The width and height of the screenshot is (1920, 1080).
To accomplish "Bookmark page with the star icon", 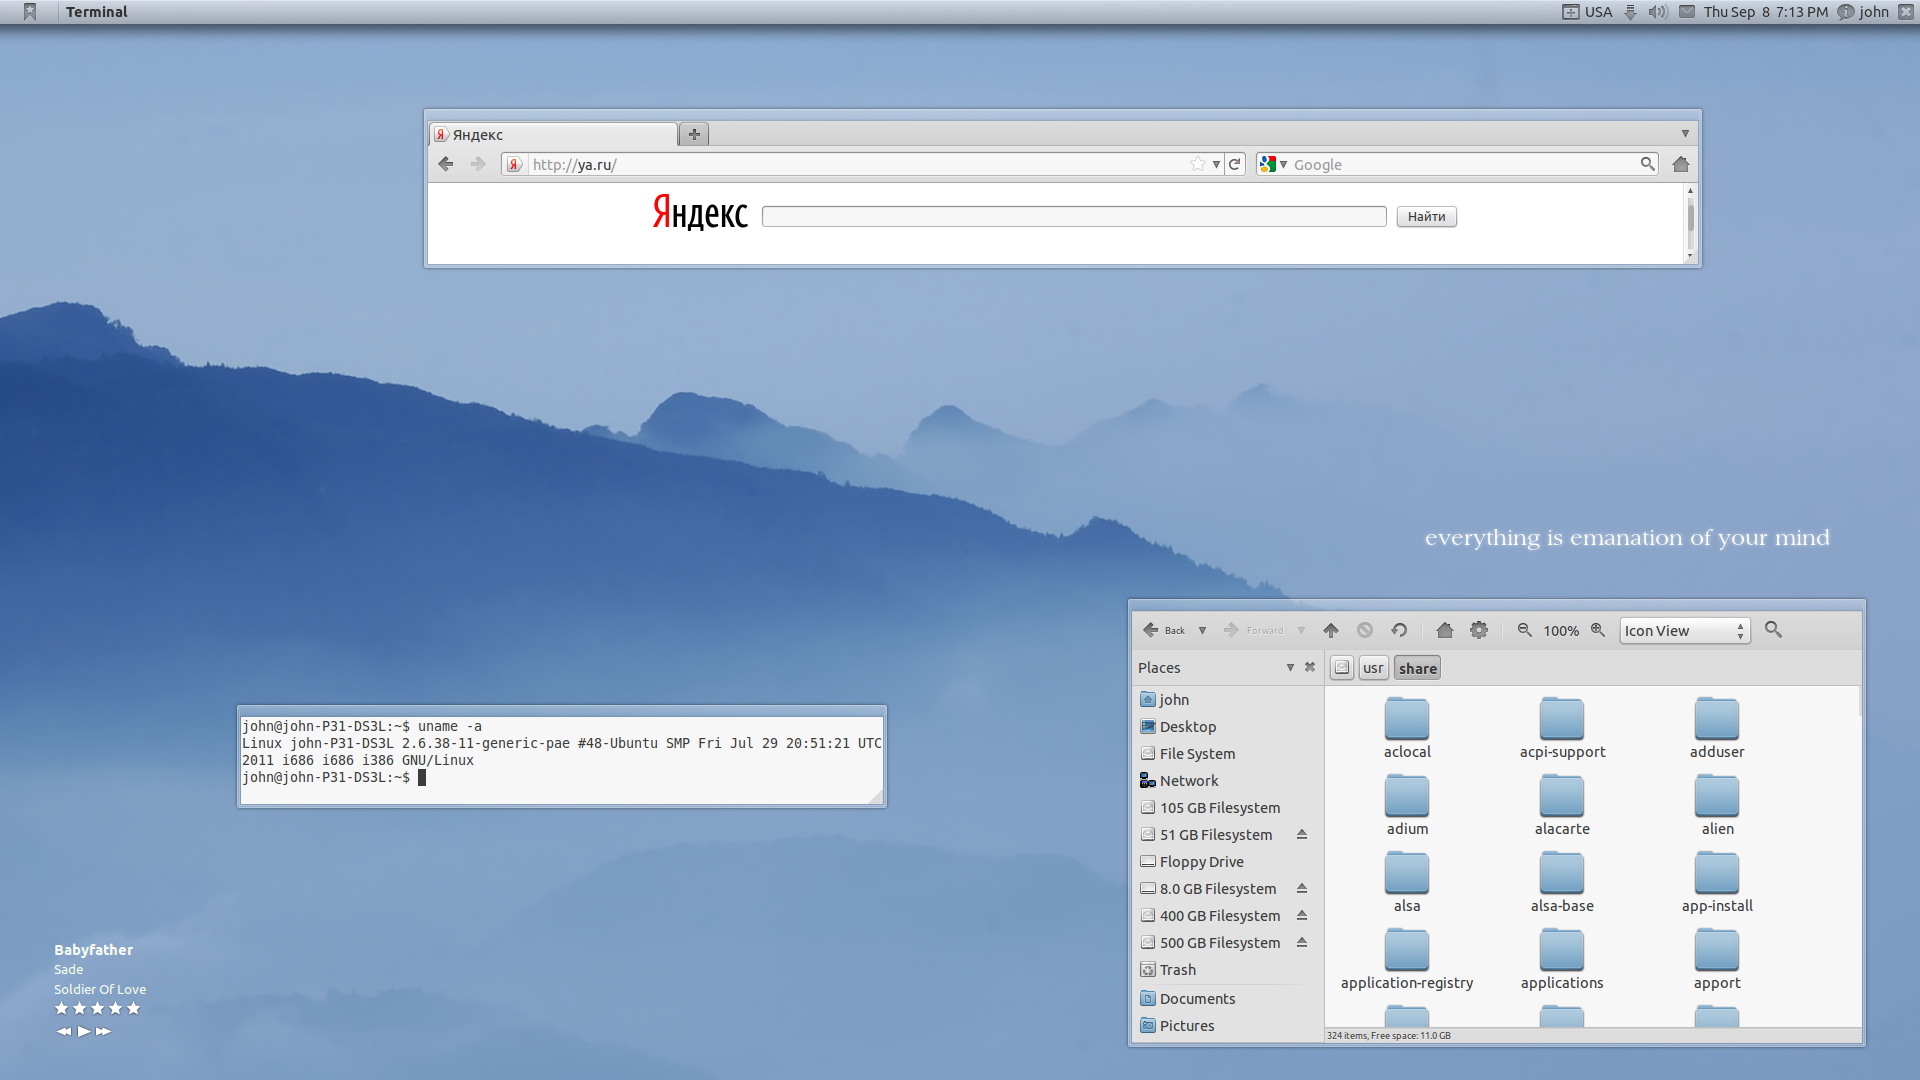I will pyautogui.click(x=1198, y=164).
